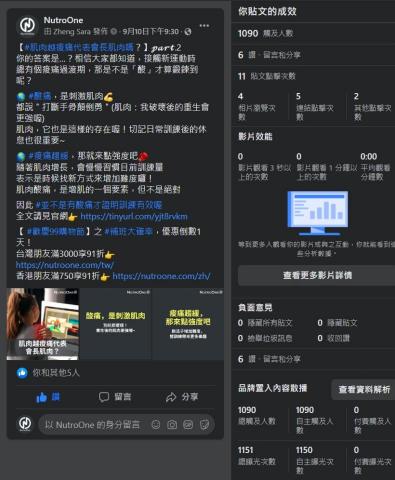Click the hashtag #歡慶99購物節

(x=55, y=231)
